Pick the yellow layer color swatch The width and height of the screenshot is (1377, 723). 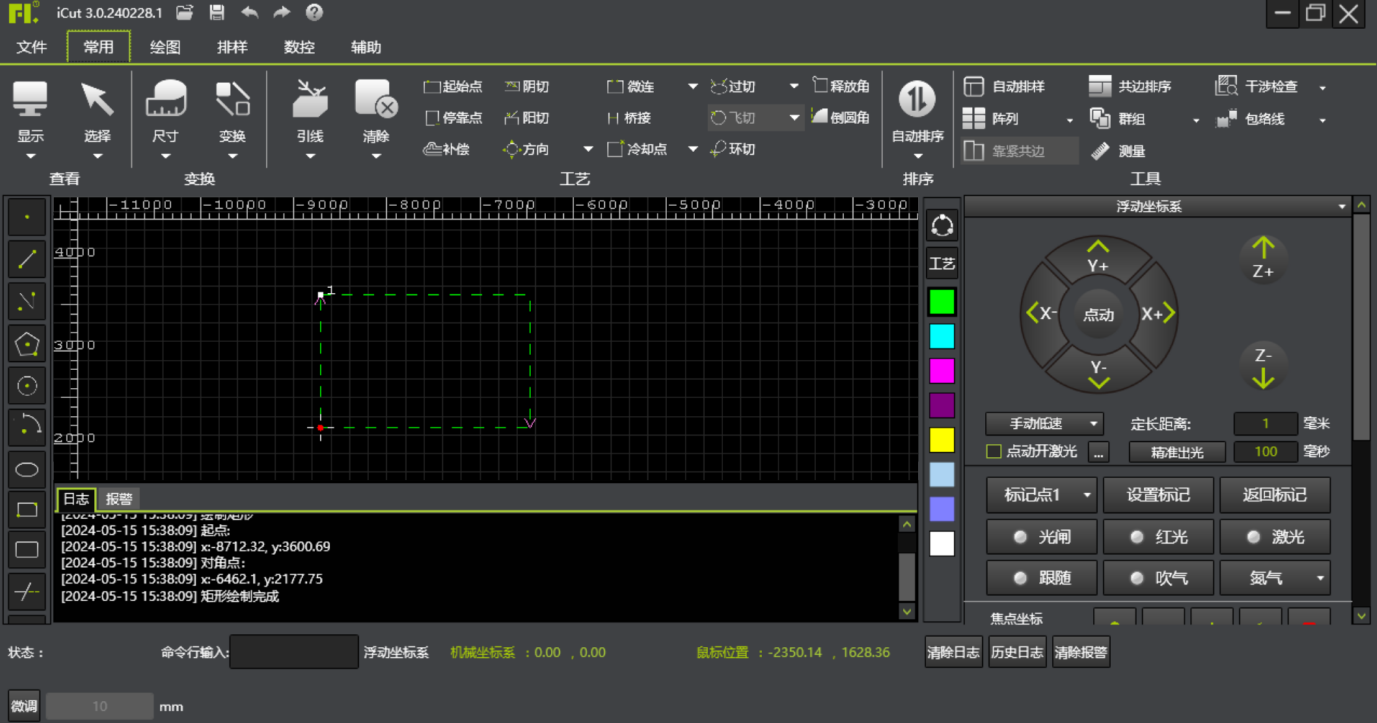click(x=942, y=440)
